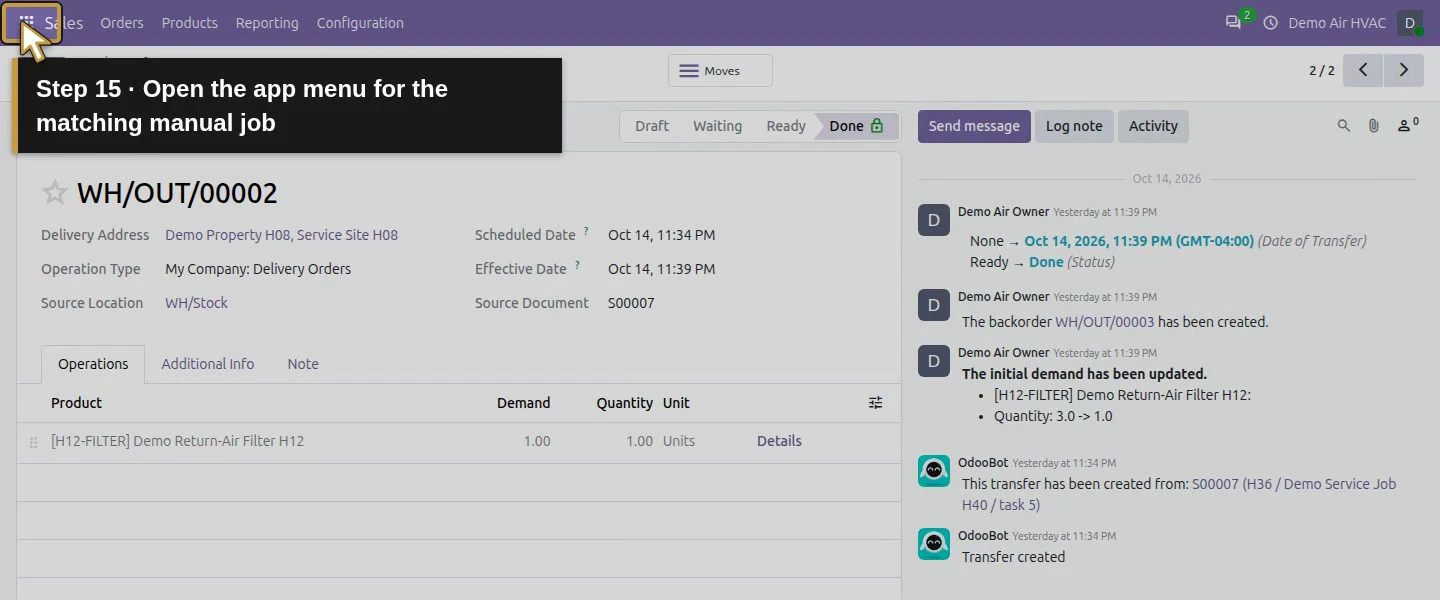Click the Waiting status stage

pyautogui.click(x=717, y=126)
